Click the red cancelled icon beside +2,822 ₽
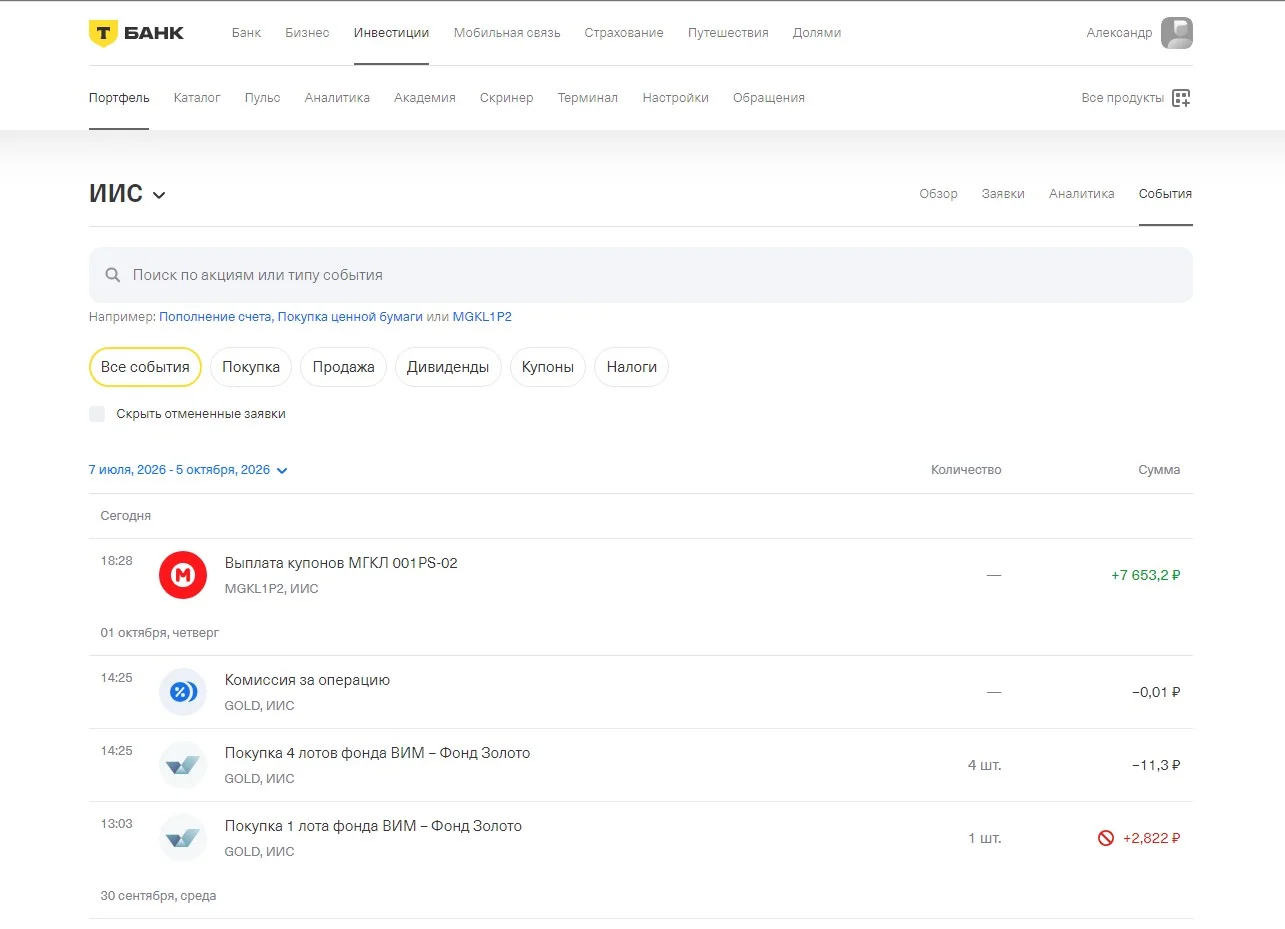The image size is (1285, 929). 1106,838
